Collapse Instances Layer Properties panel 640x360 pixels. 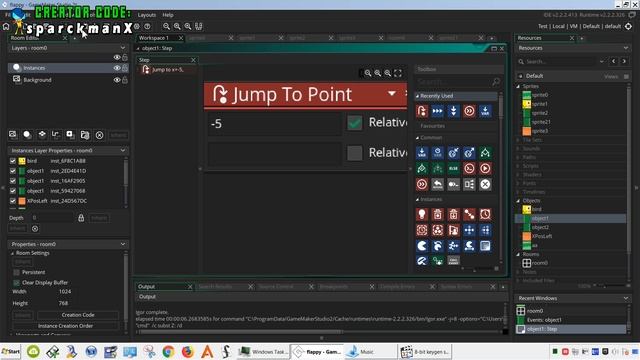pyautogui.click(x=123, y=151)
